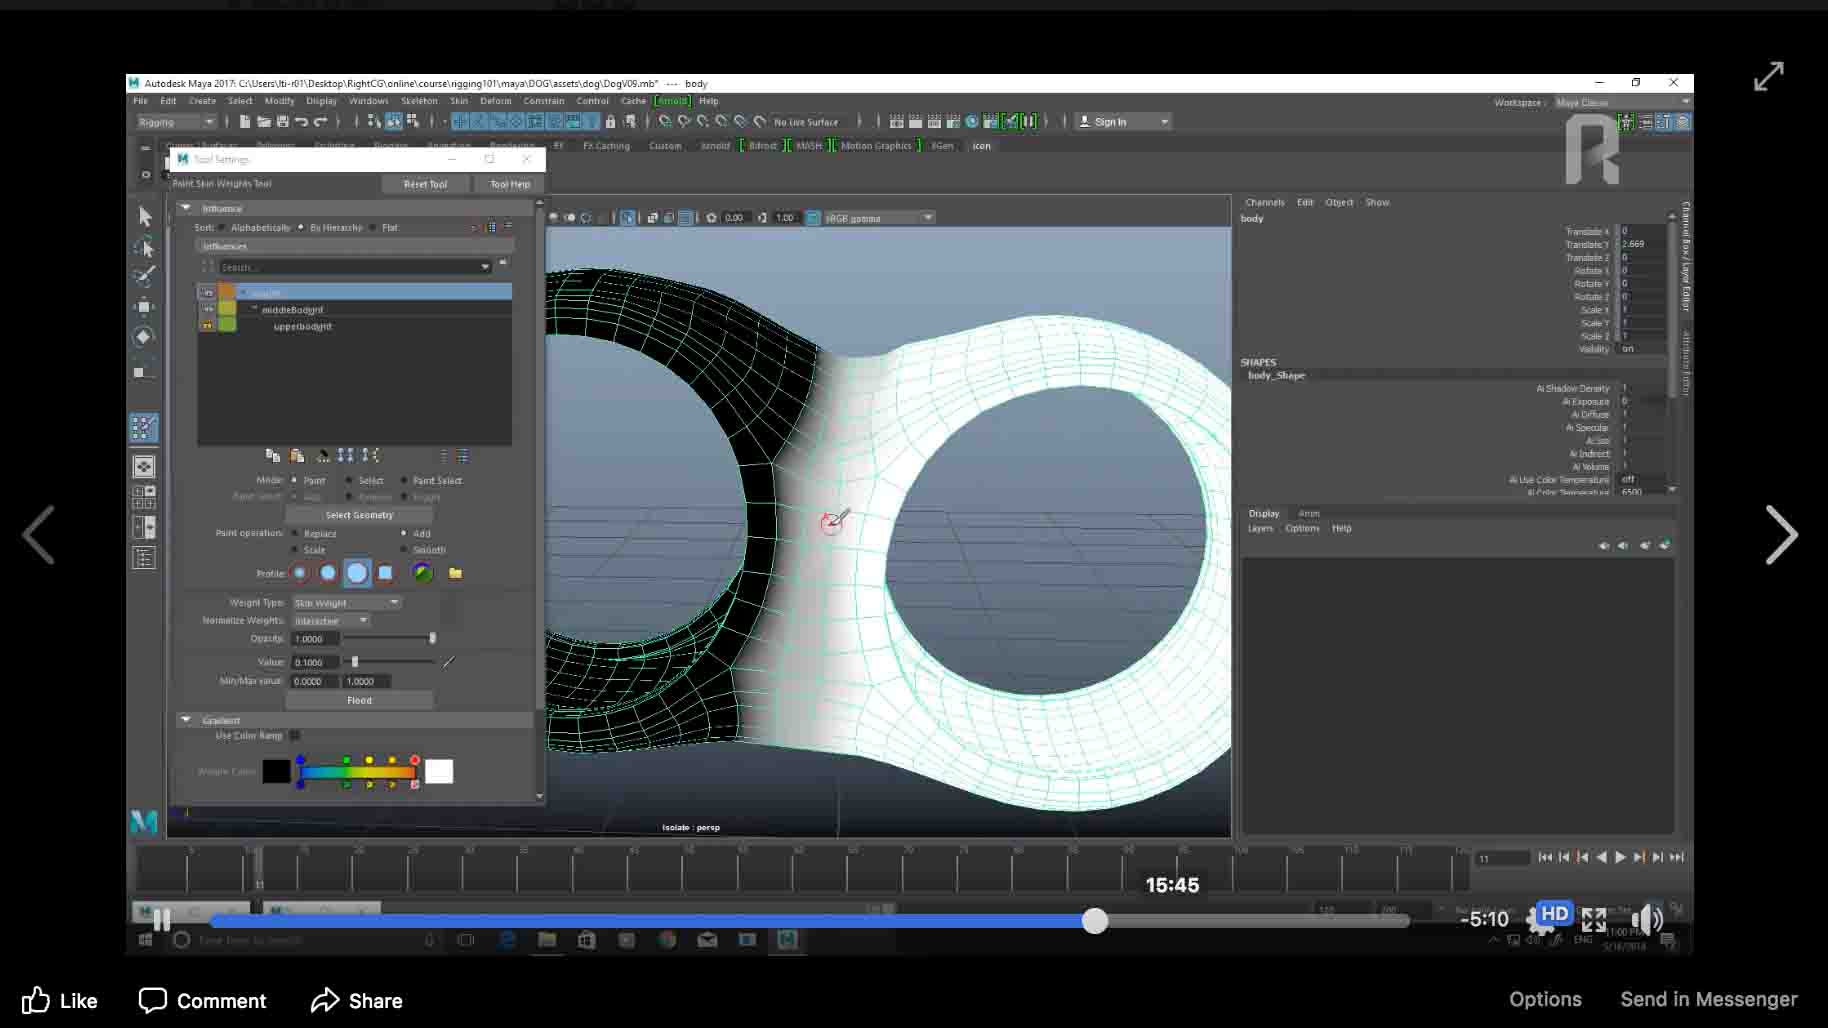Viewport: 1828px width, 1028px height.
Task: Pause the video playback
Action: [162, 920]
